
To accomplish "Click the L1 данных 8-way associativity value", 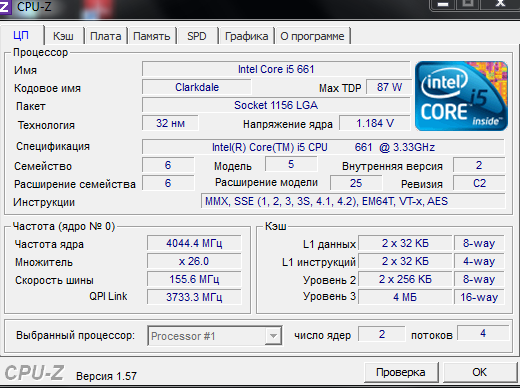I will [479, 243].
